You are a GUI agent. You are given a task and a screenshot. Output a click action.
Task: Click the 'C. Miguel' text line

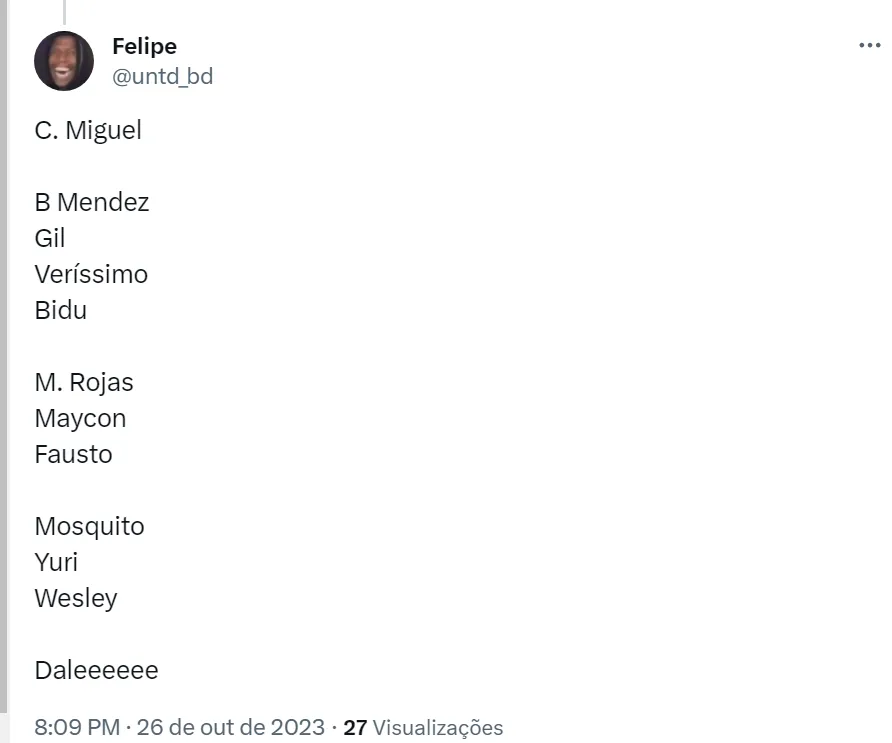[x=88, y=130]
